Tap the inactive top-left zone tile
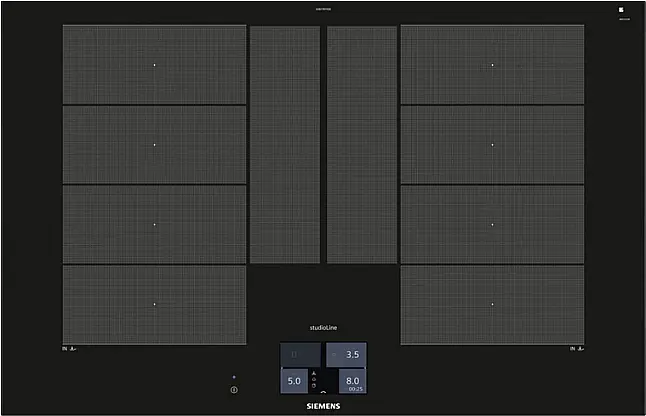The image size is (646, 416). click(300, 354)
